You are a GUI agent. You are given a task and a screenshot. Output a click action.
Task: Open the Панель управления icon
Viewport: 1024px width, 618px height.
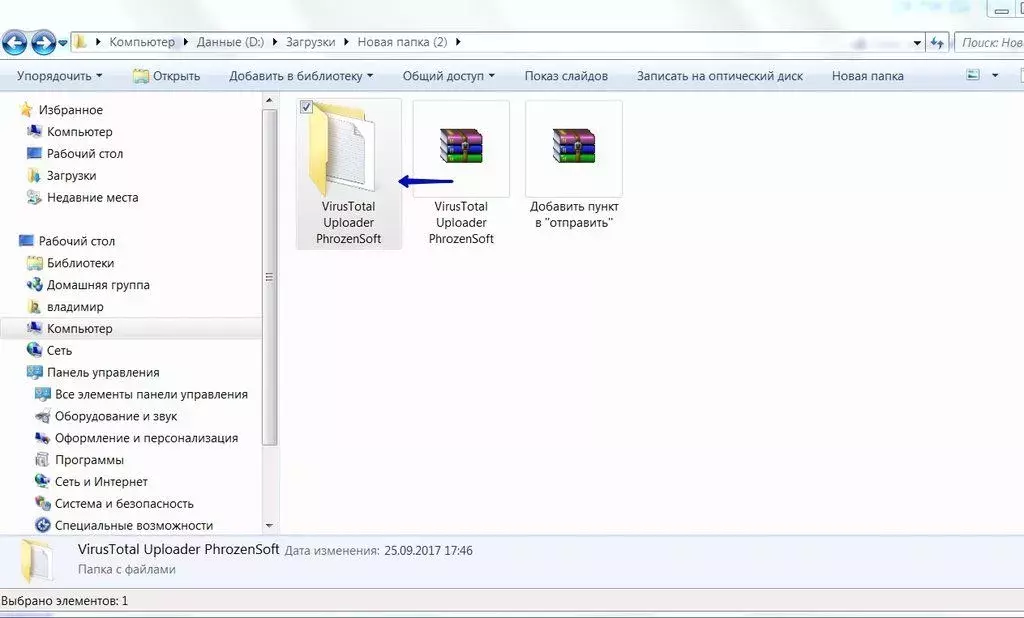pos(35,372)
